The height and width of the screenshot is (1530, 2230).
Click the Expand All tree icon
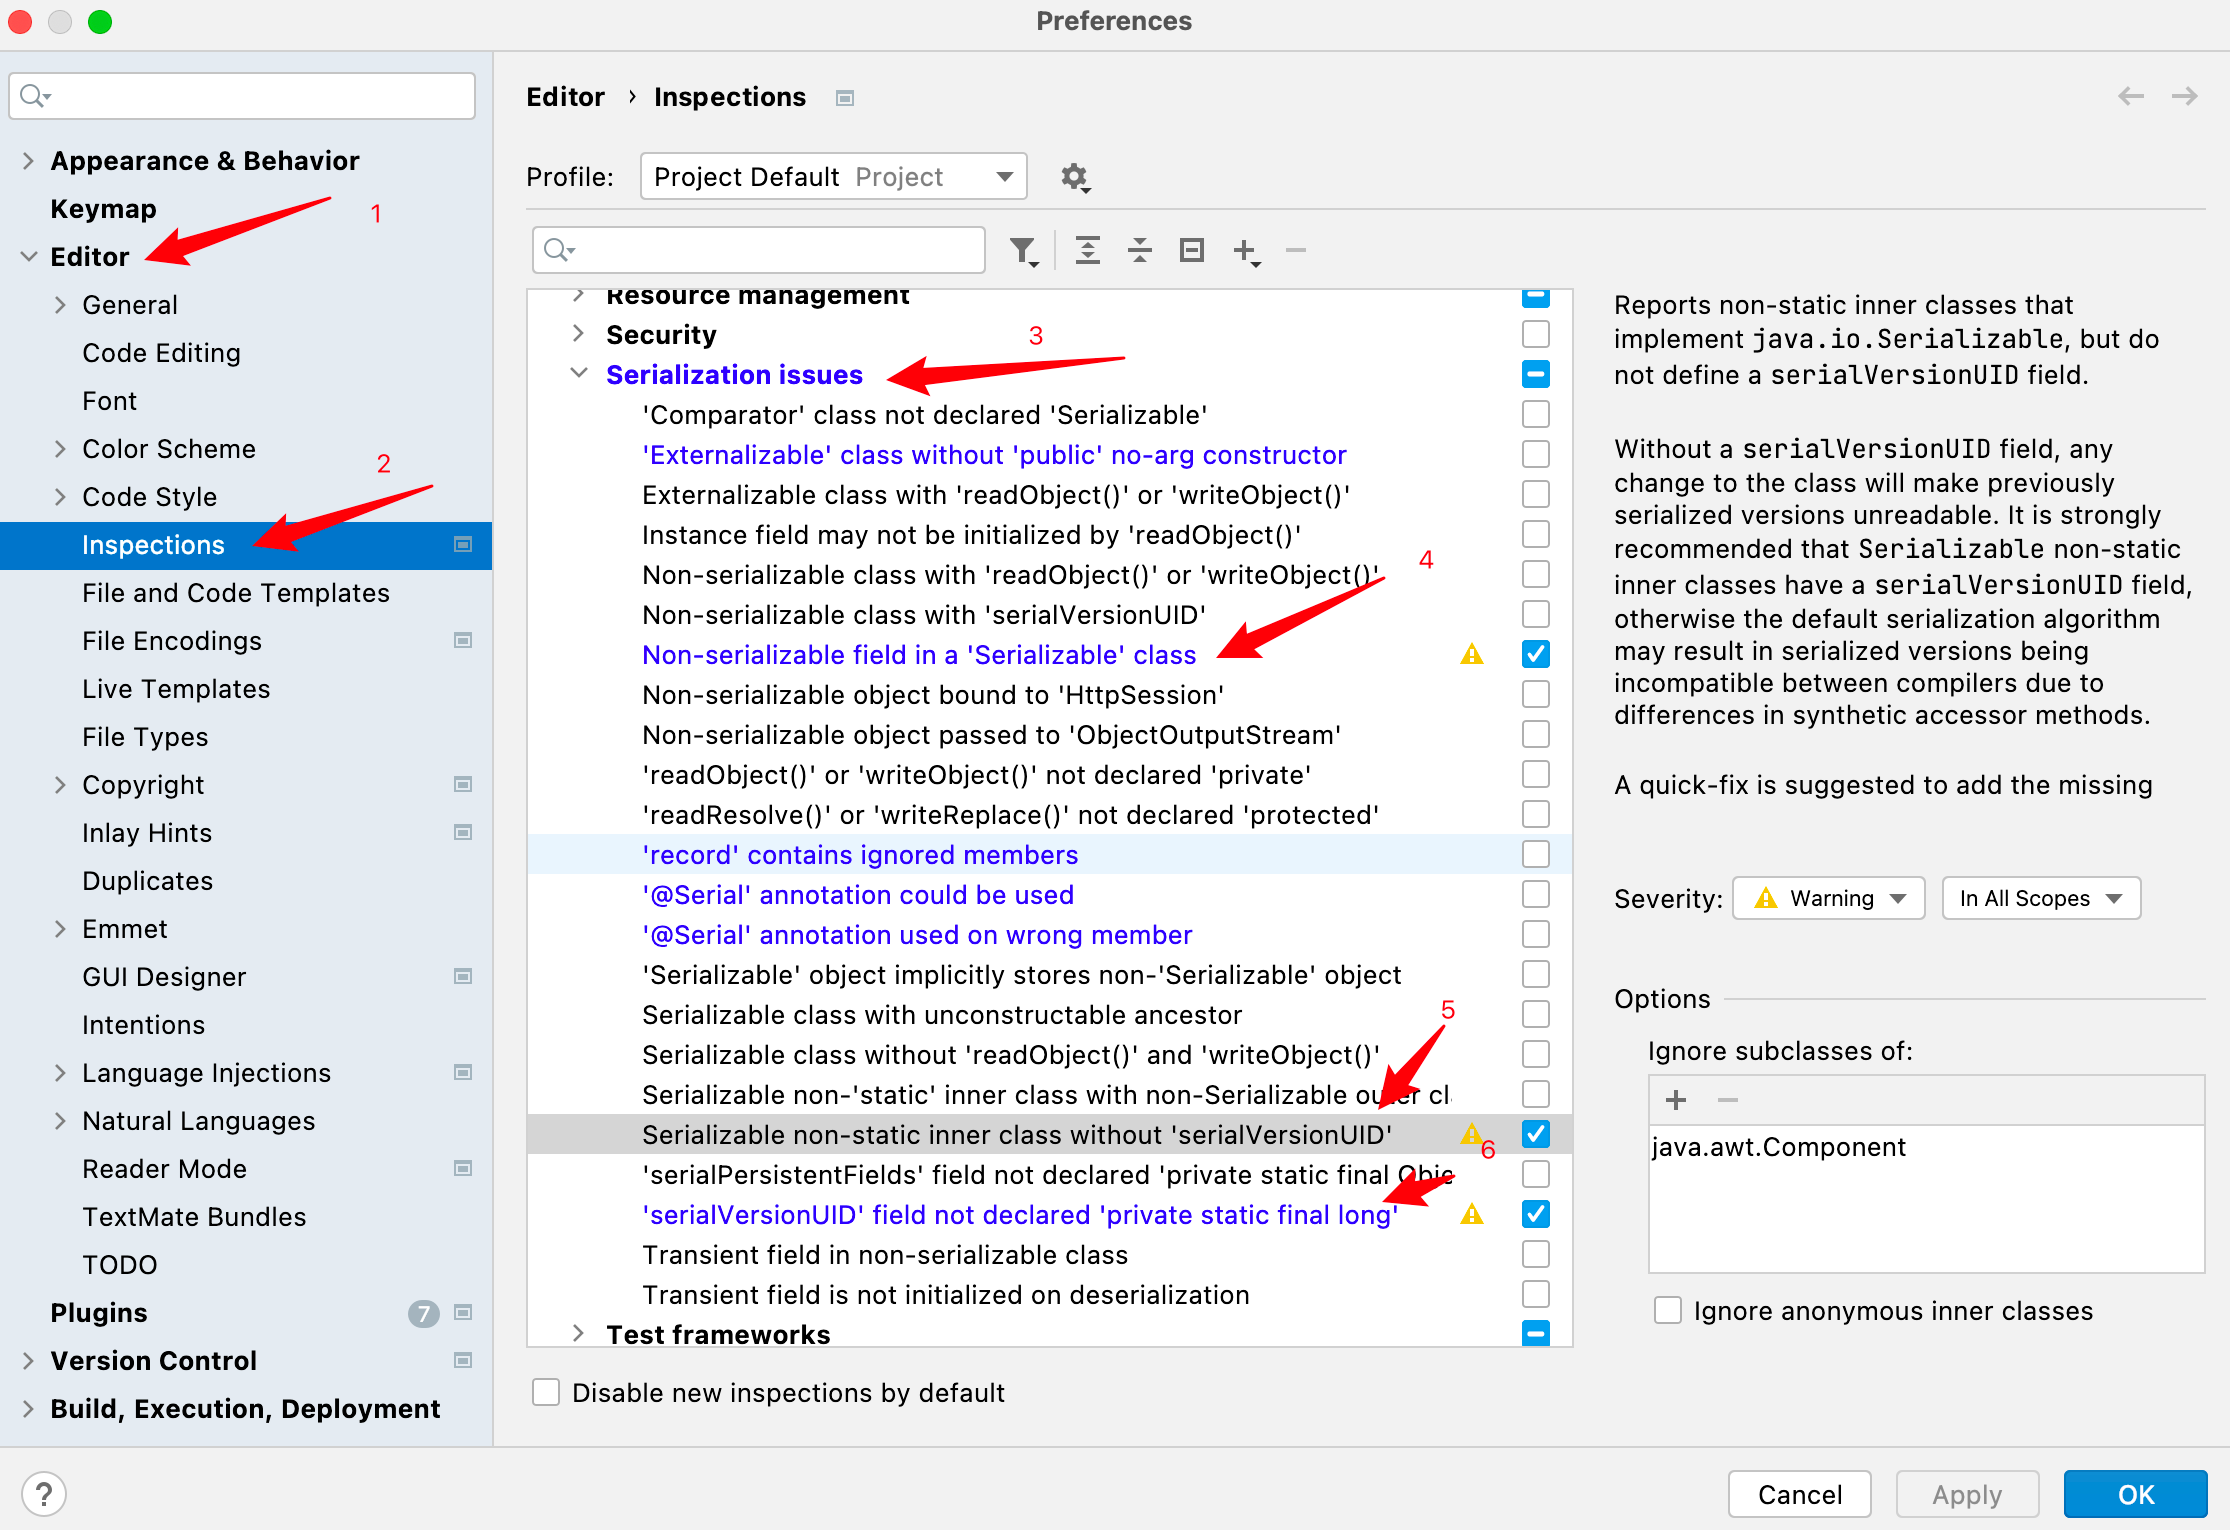tap(1087, 250)
